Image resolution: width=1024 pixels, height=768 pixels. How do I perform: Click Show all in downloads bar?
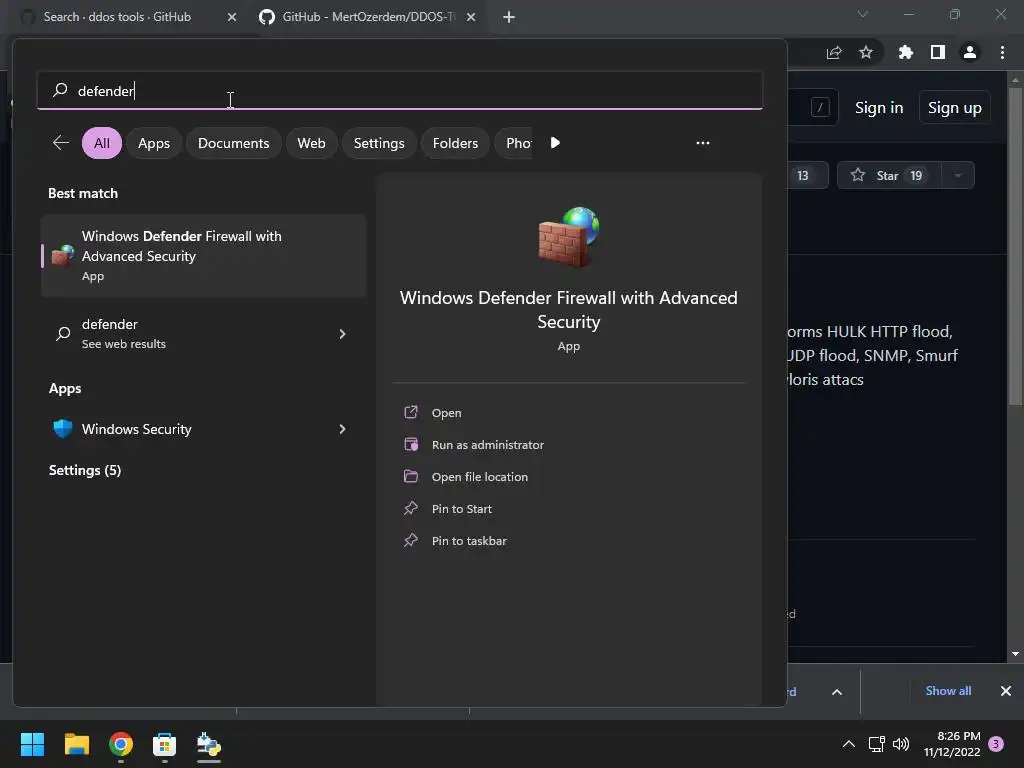click(x=948, y=691)
